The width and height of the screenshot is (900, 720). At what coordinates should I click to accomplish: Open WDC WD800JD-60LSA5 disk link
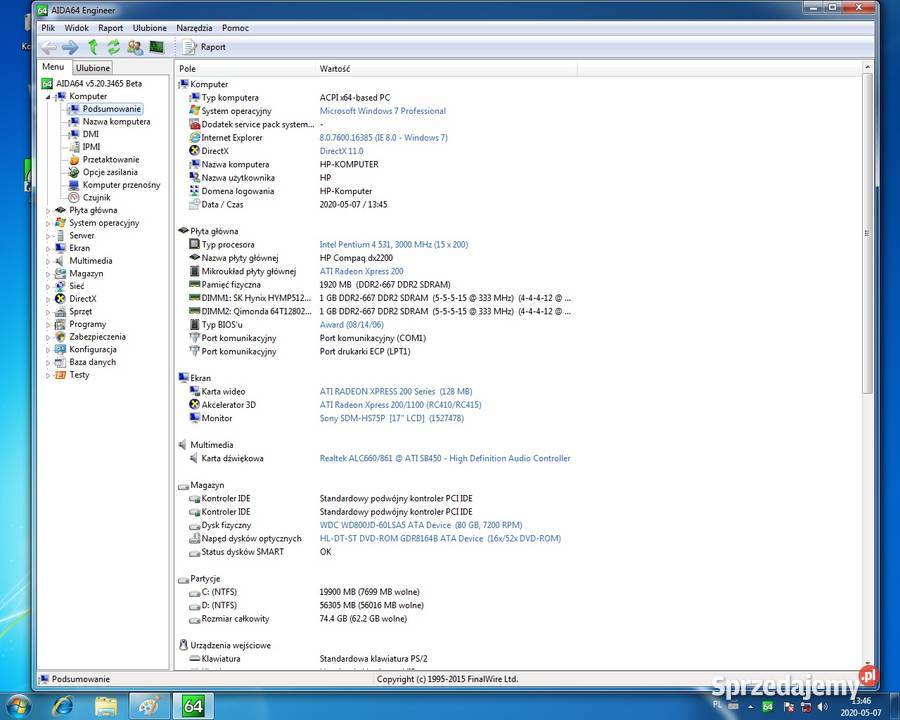pyautogui.click(x=421, y=525)
